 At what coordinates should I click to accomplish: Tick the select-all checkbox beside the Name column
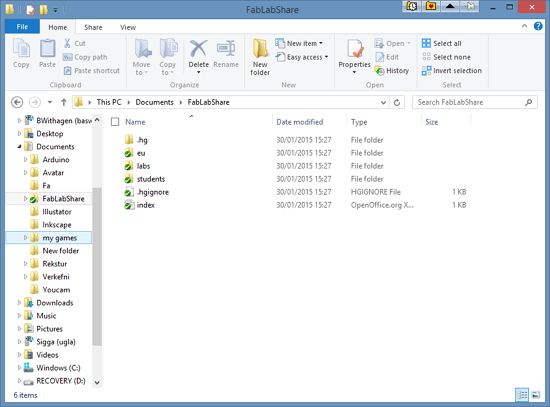(x=115, y=122)
